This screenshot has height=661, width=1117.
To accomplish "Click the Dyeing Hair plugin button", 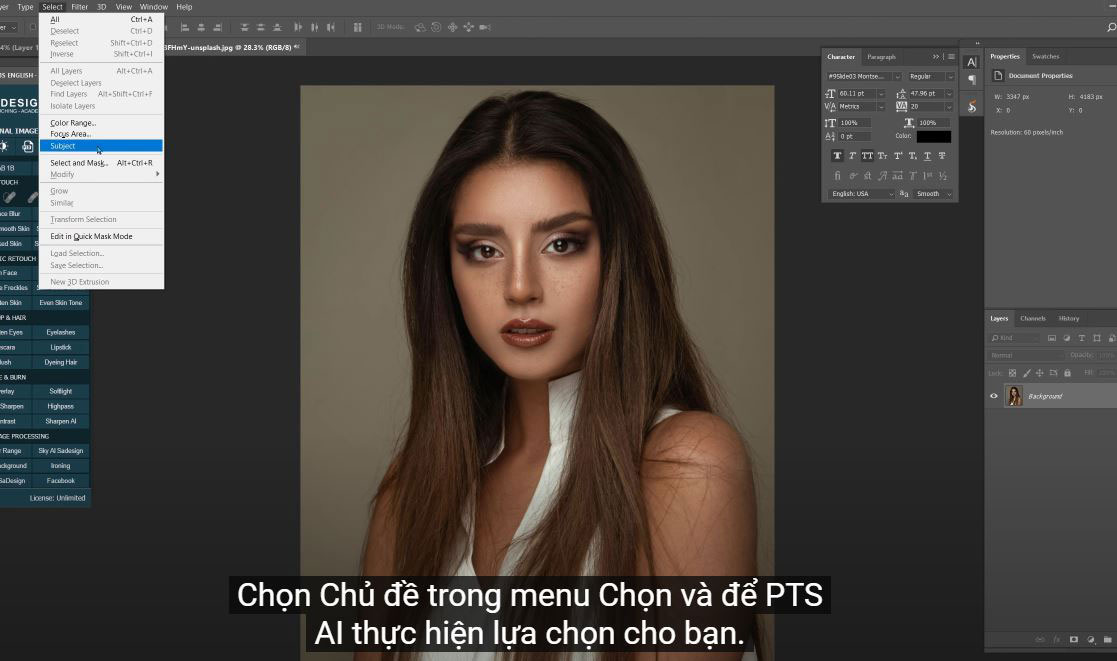I will point(61,363).
